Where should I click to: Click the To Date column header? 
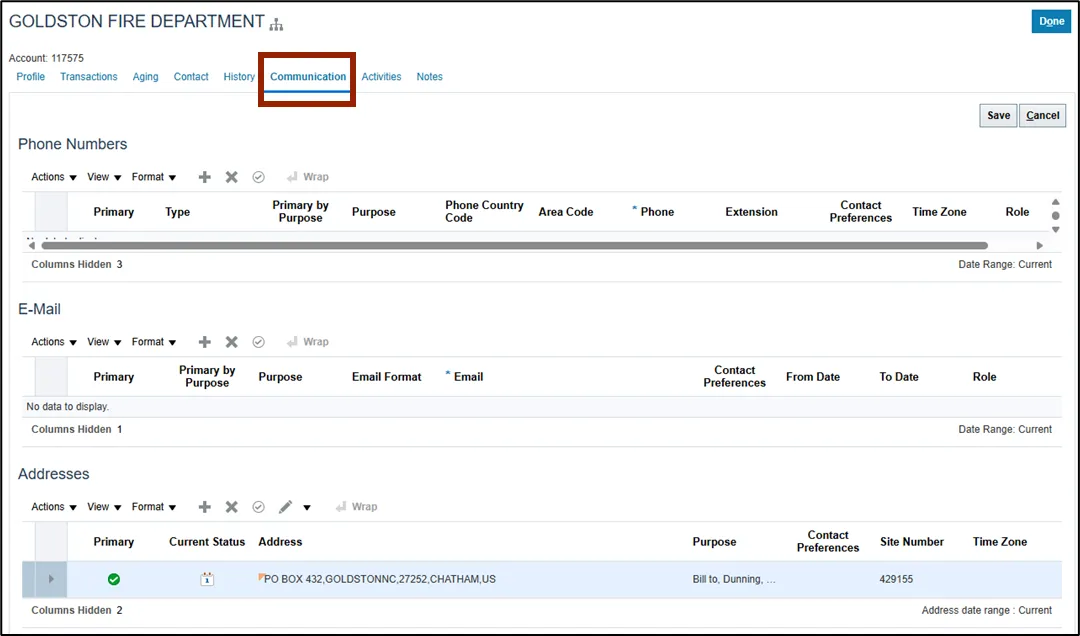click(899, 377)
